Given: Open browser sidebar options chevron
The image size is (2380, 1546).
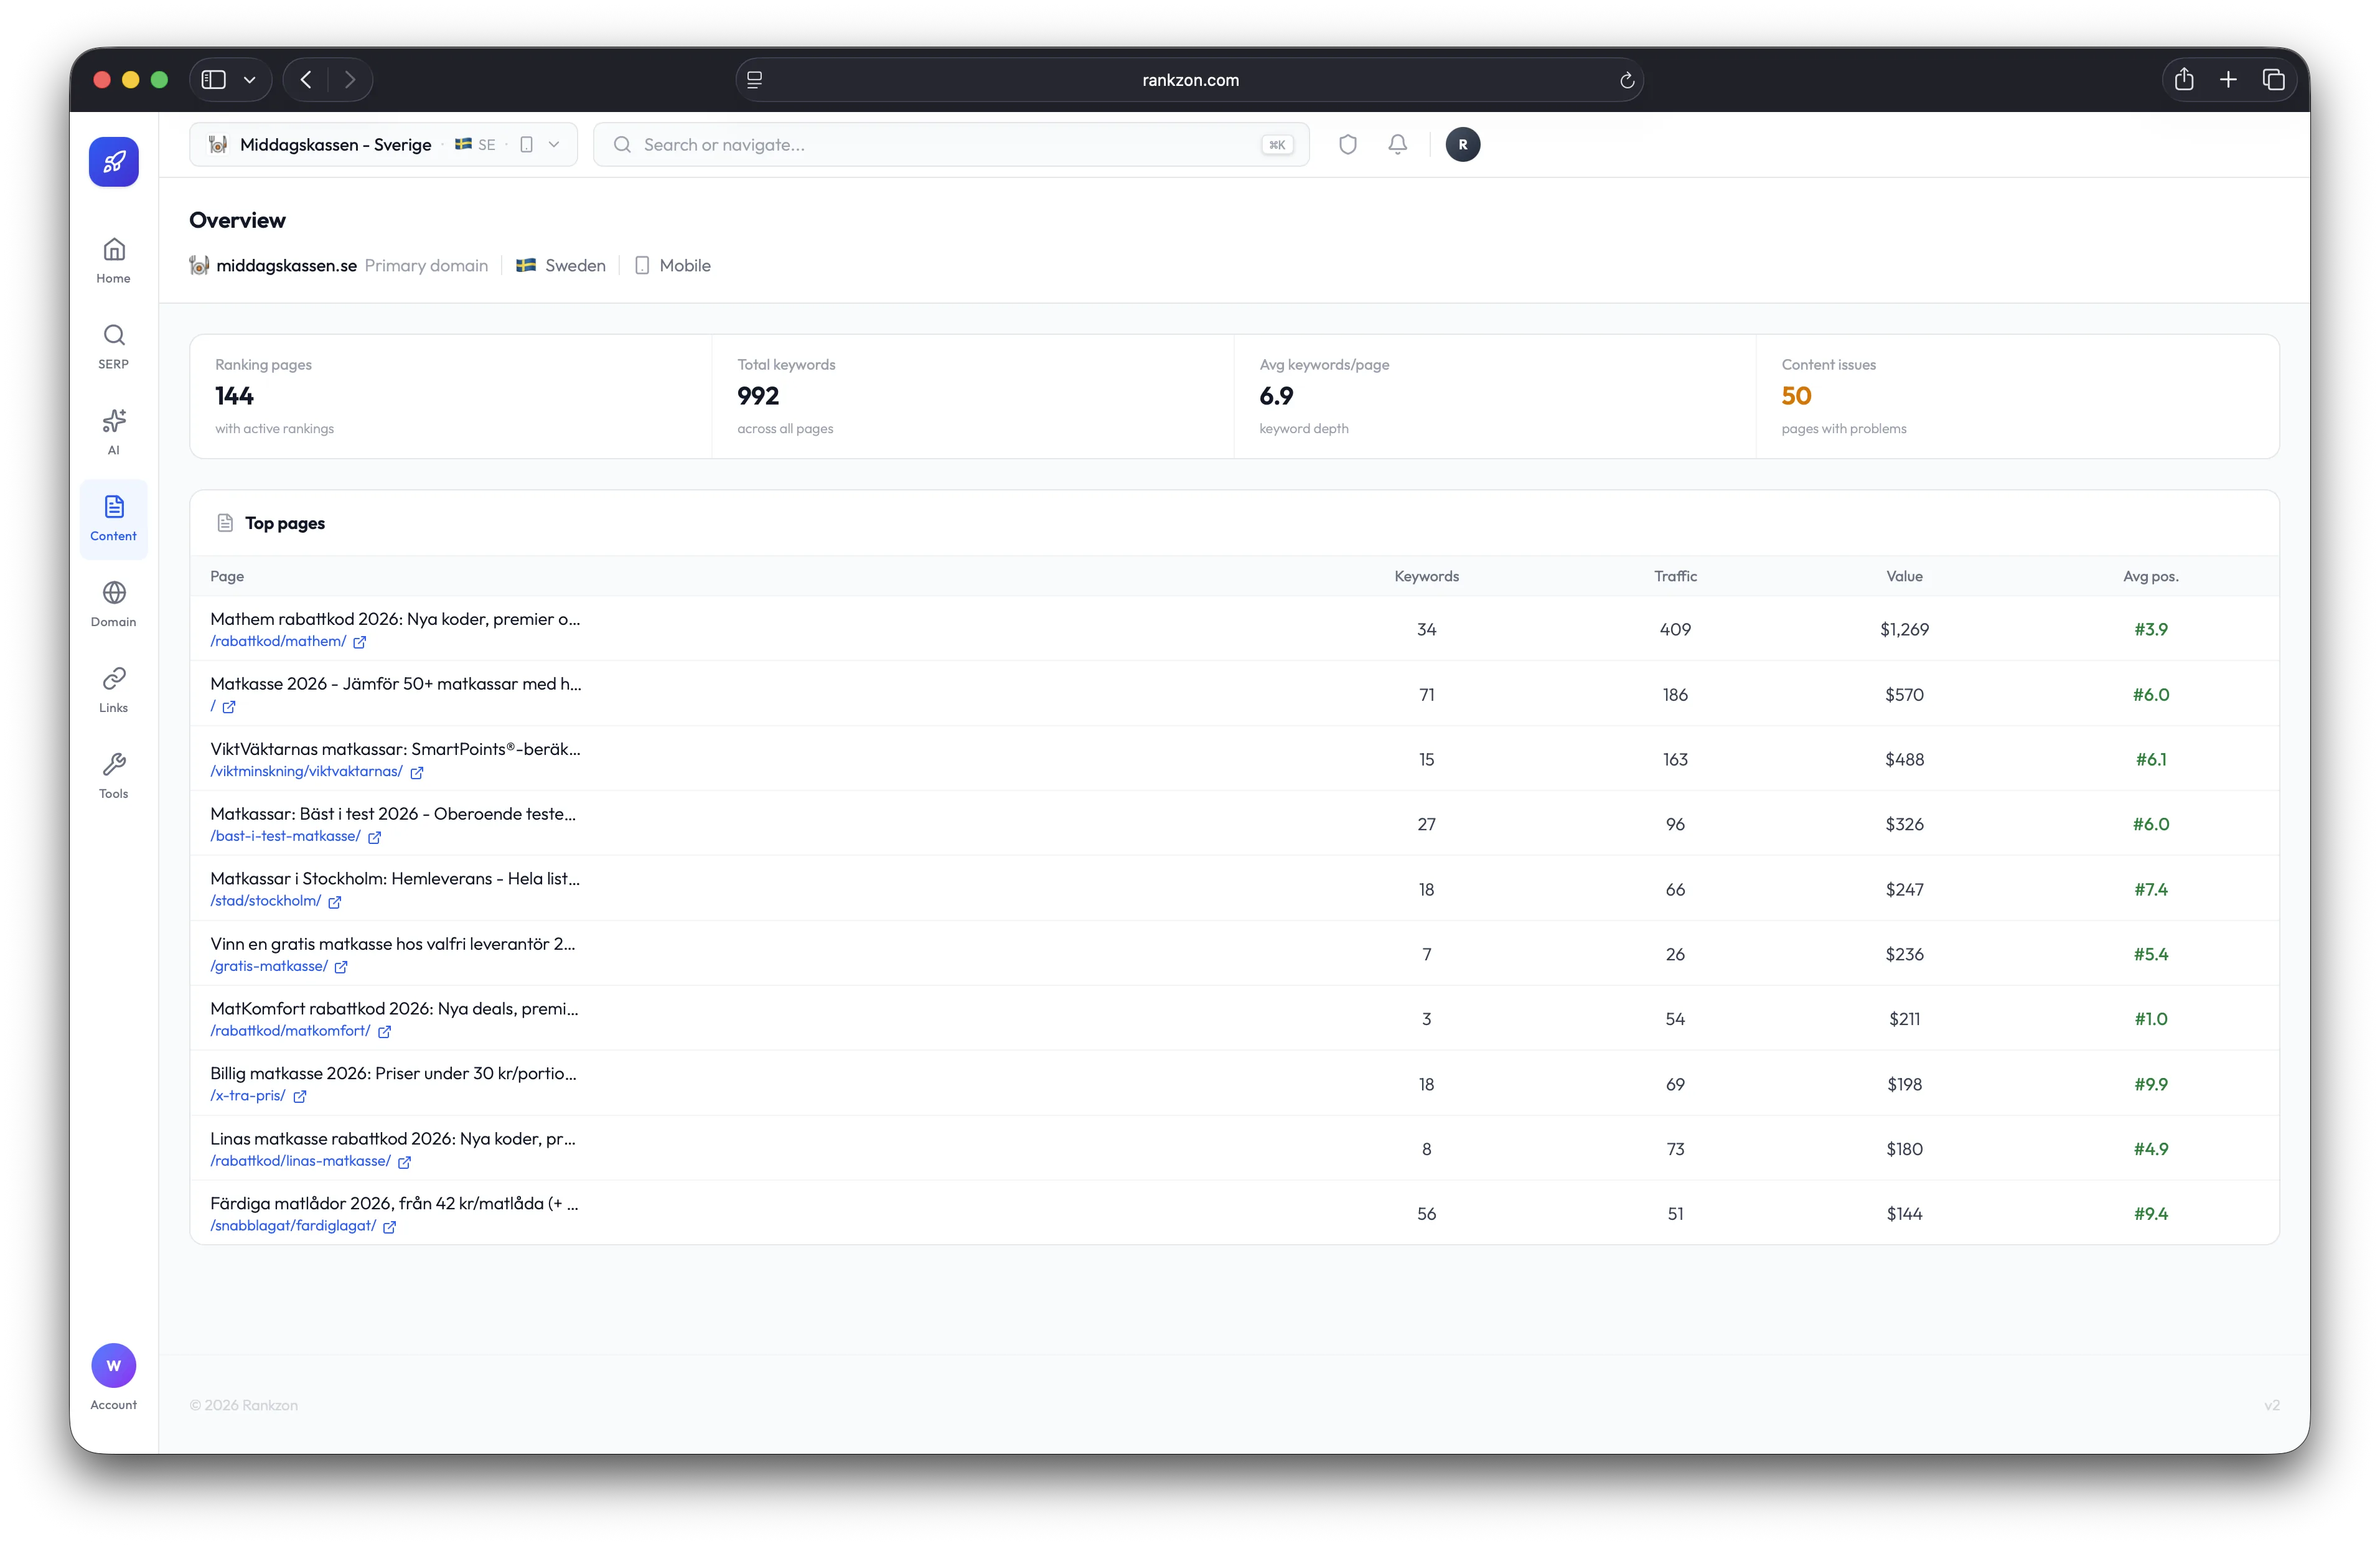Looking at the screenshot, I should [250, 80].
